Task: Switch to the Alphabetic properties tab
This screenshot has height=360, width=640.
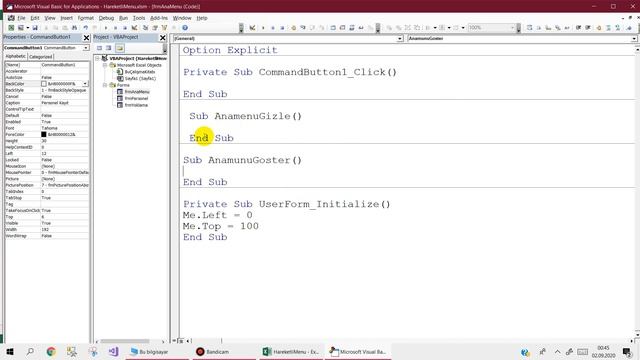Action: click(x=16, y=56)
